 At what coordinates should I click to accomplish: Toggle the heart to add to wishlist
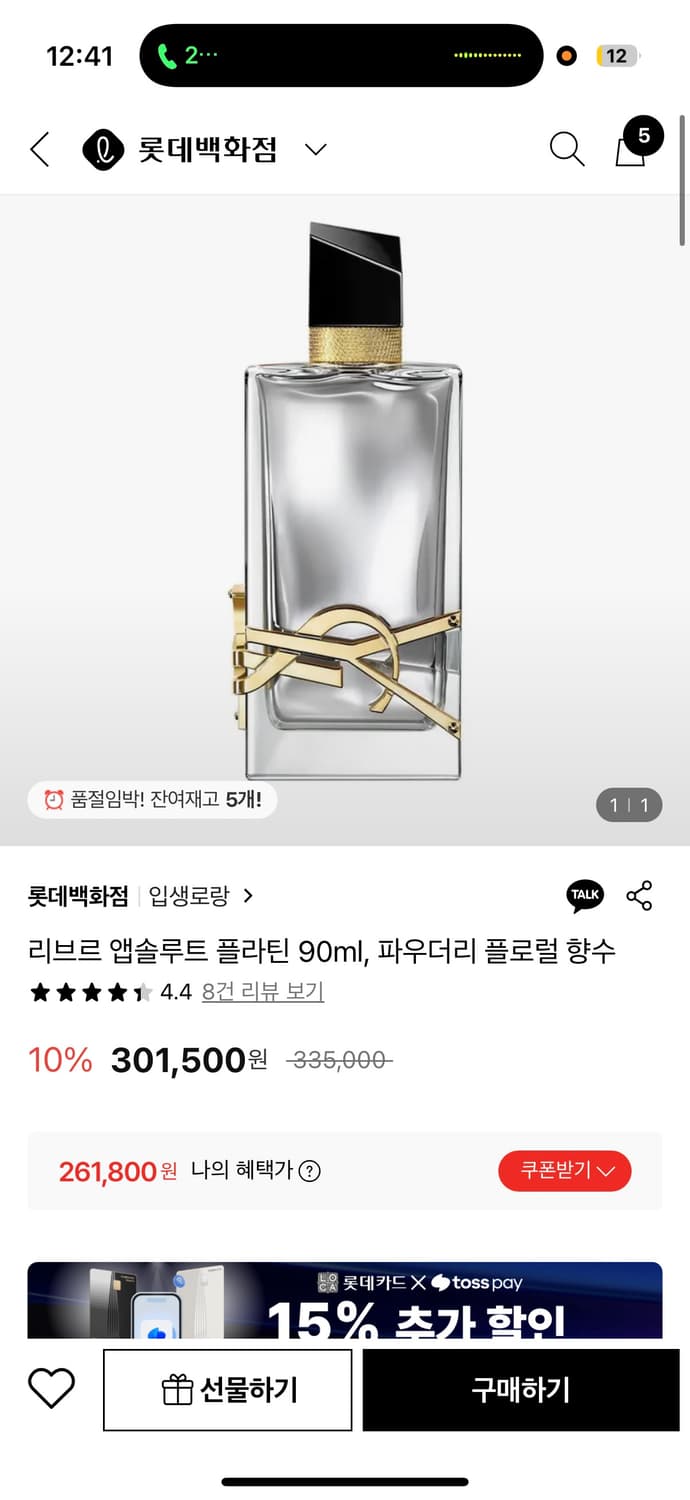[52, 1388]
